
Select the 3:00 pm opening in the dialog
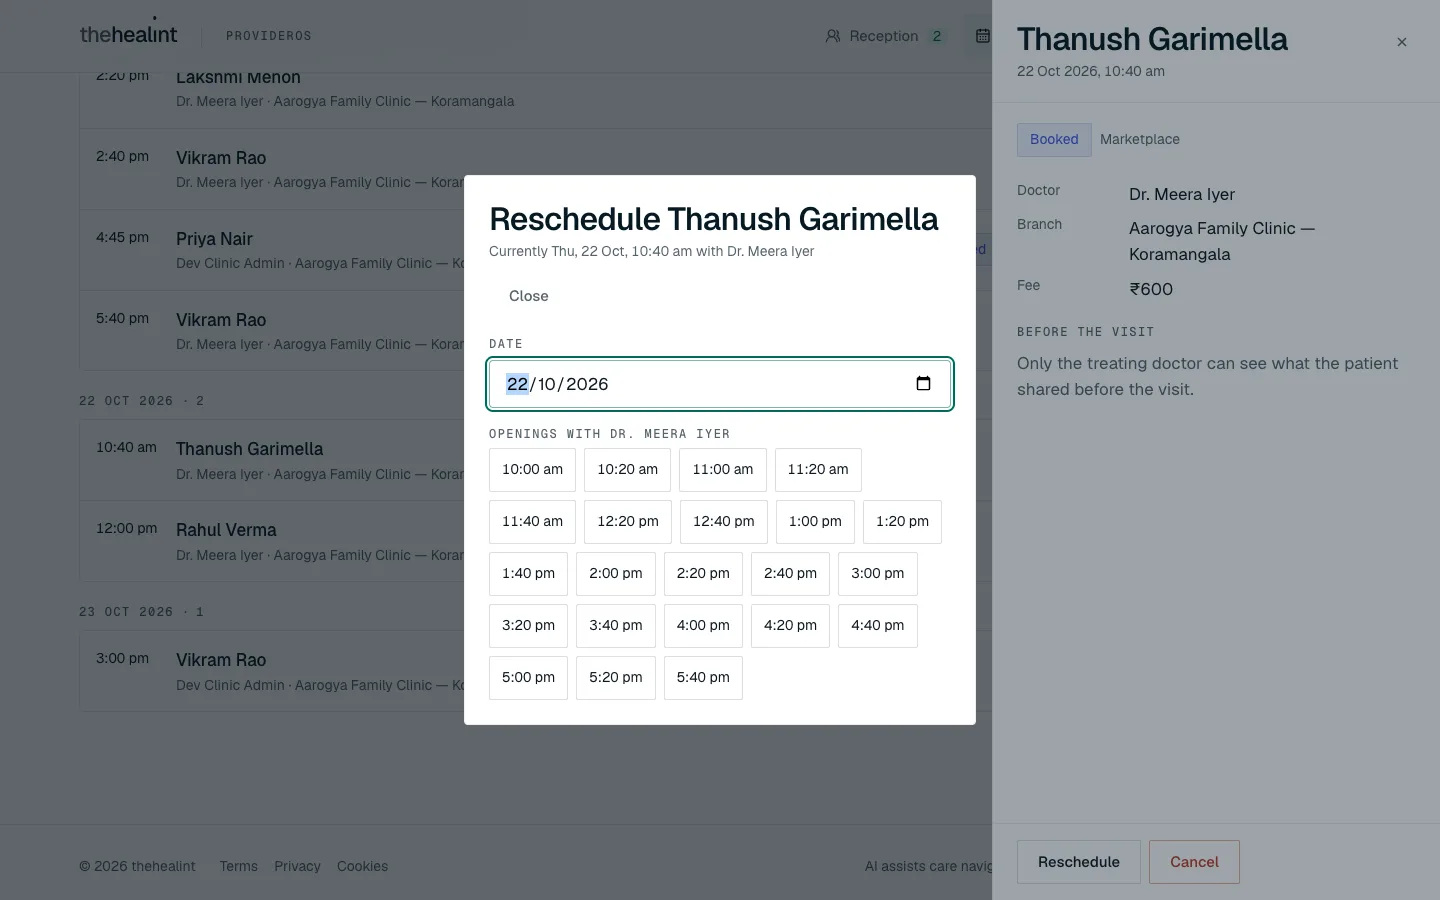point(878,574)
